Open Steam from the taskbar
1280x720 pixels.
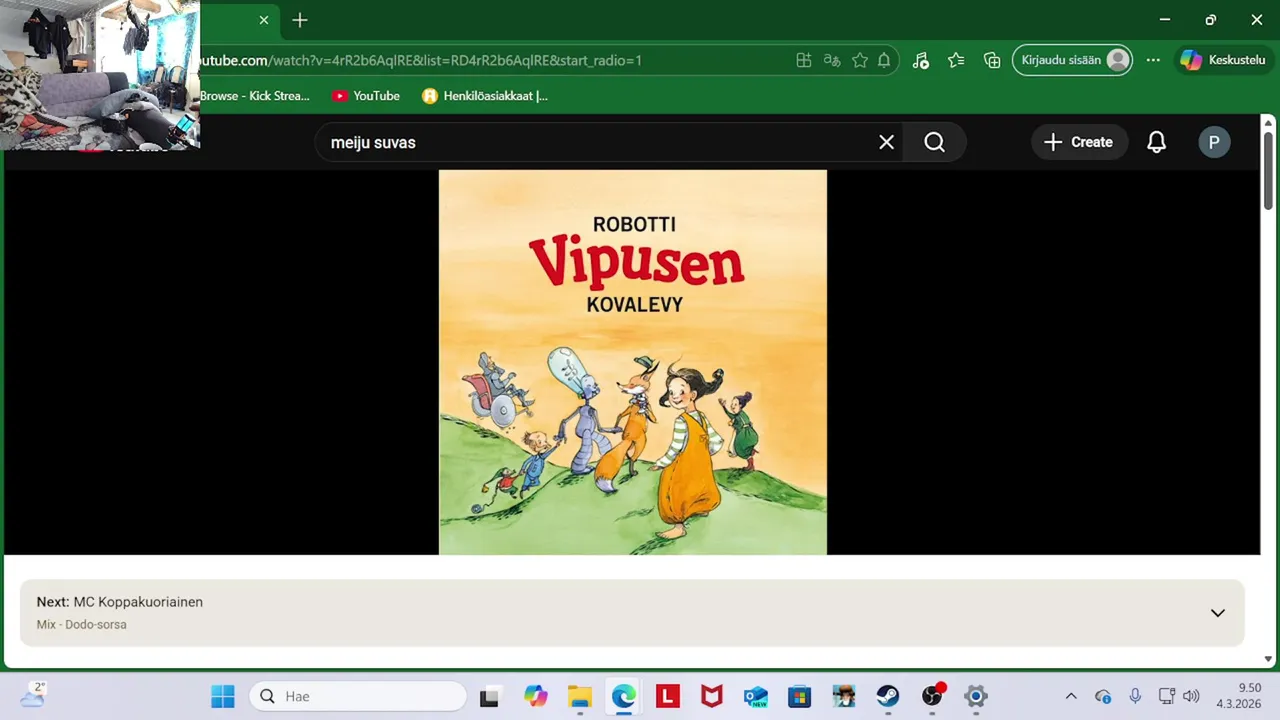(888, 696)
